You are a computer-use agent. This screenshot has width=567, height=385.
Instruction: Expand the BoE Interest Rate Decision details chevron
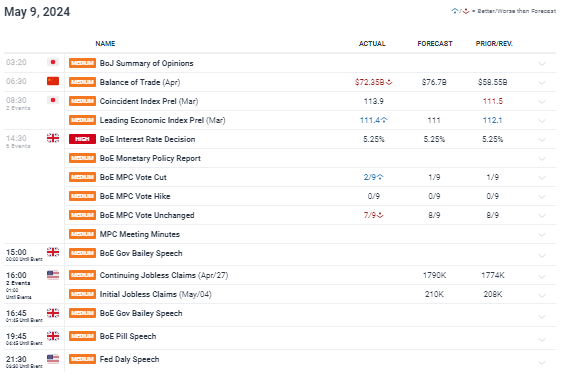542,140
